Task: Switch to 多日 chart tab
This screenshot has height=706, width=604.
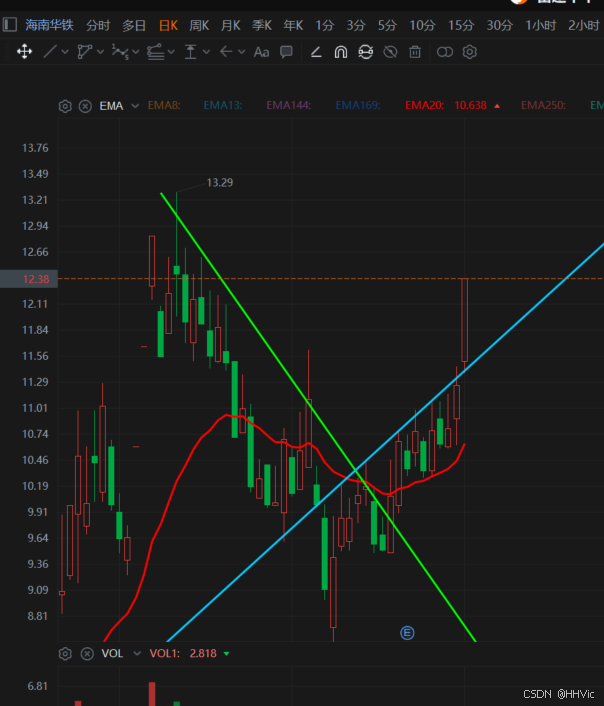Action: click(134, 25)
